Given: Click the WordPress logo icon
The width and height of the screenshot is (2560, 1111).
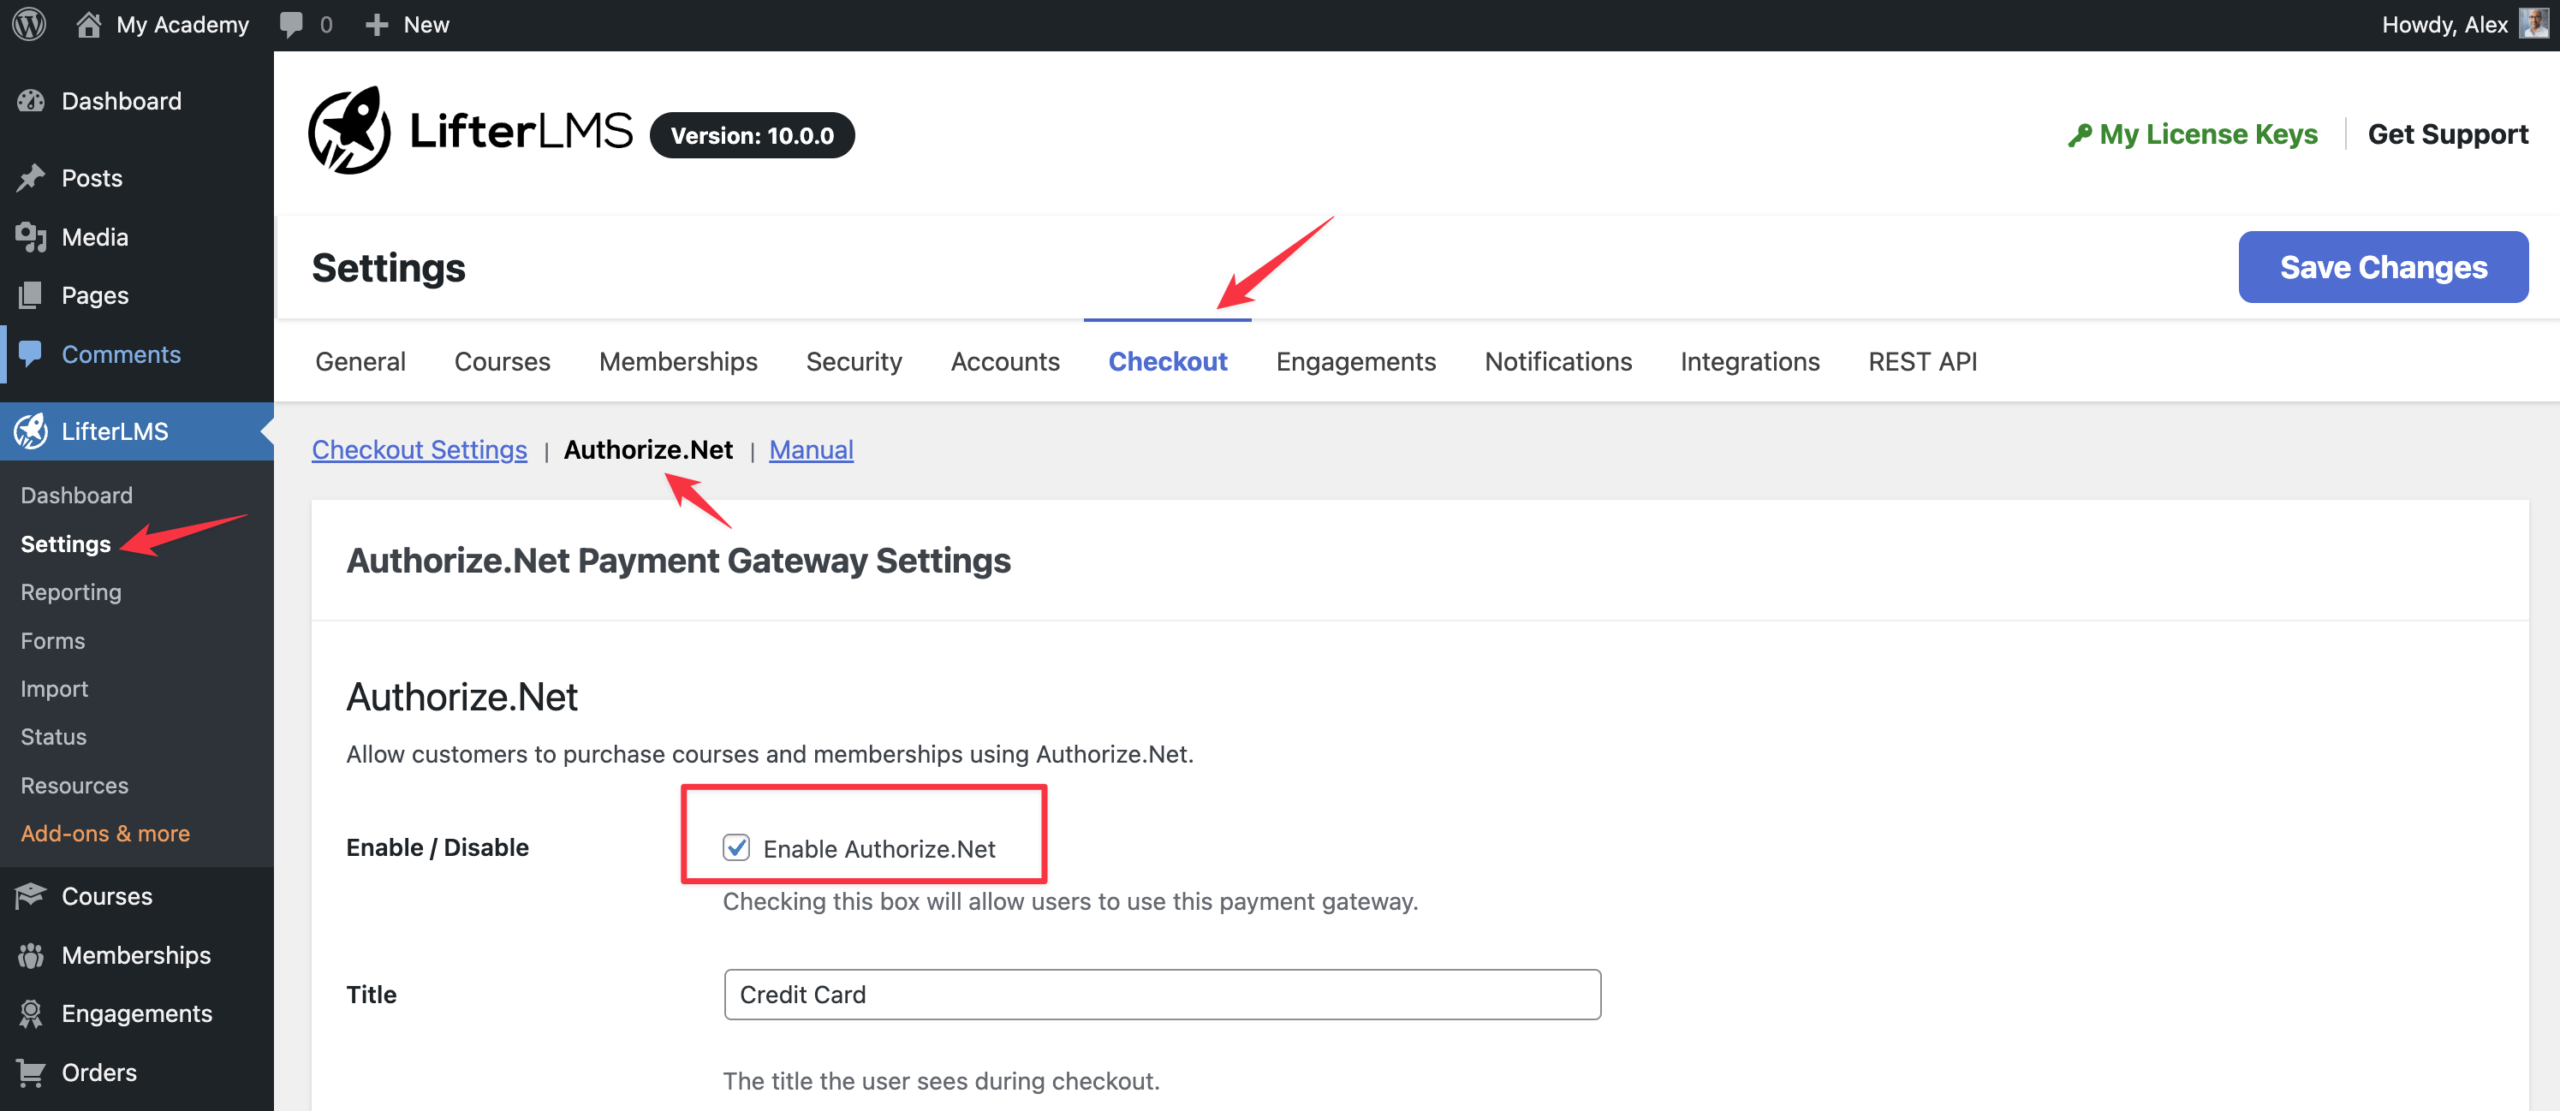Looking at the screenshot, I should [29, 24].
